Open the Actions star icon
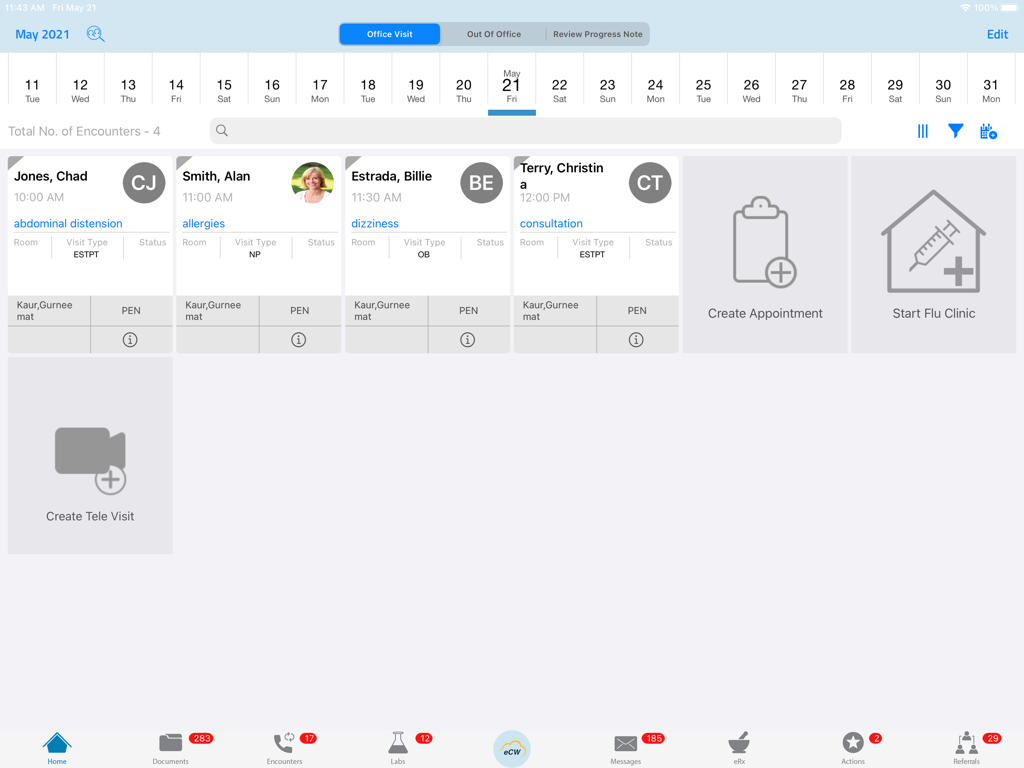This screenshot has width=1024, height=768. pos(853,744)
